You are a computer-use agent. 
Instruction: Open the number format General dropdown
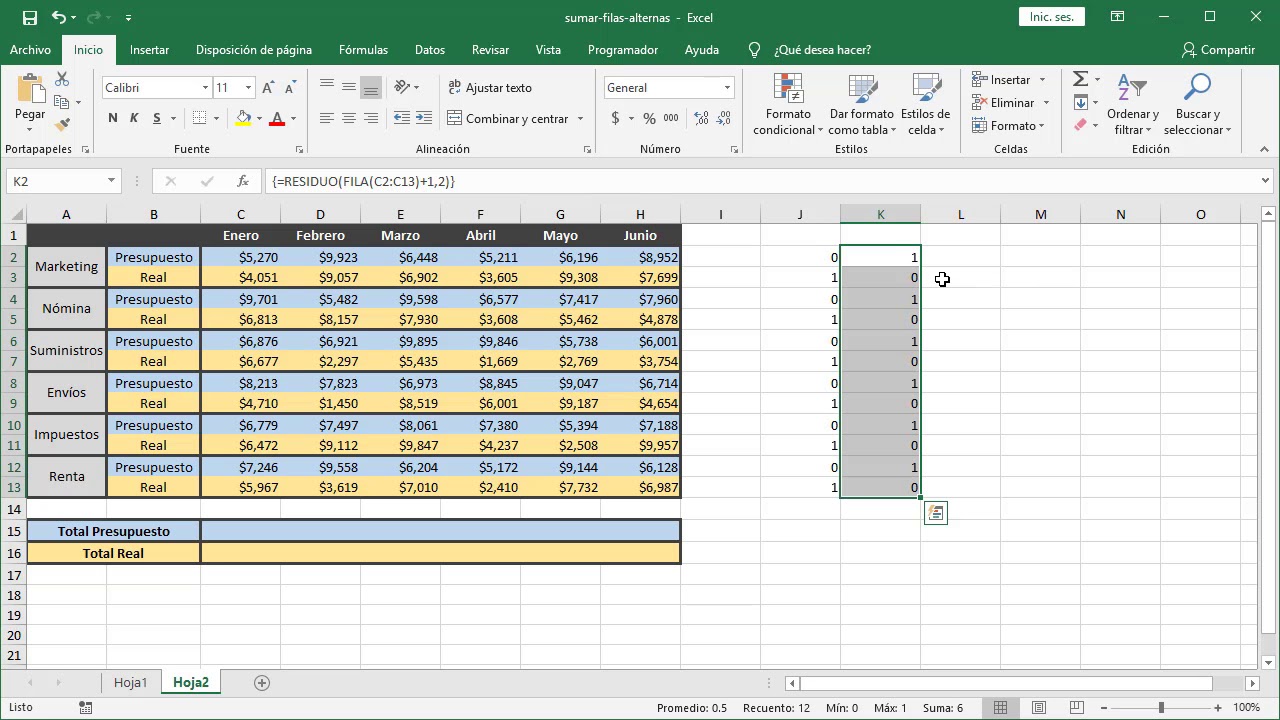click(x=727, y=88)
